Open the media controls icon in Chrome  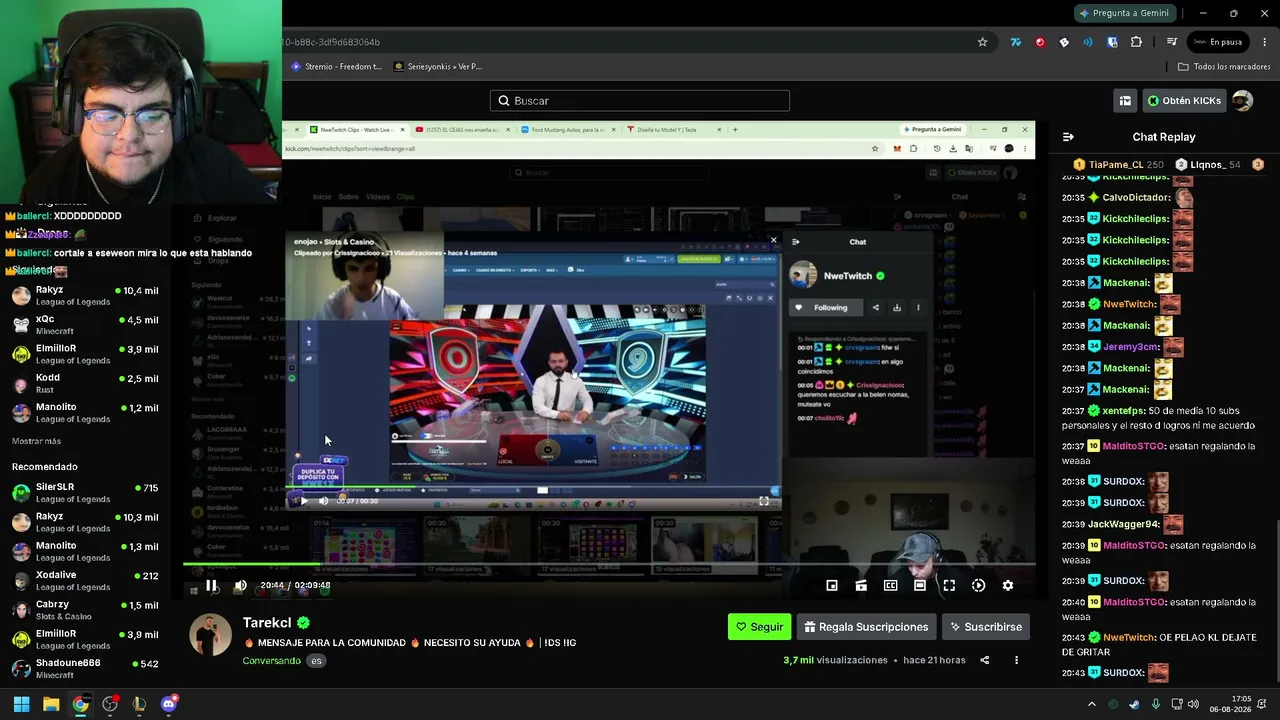point(1171,42)
